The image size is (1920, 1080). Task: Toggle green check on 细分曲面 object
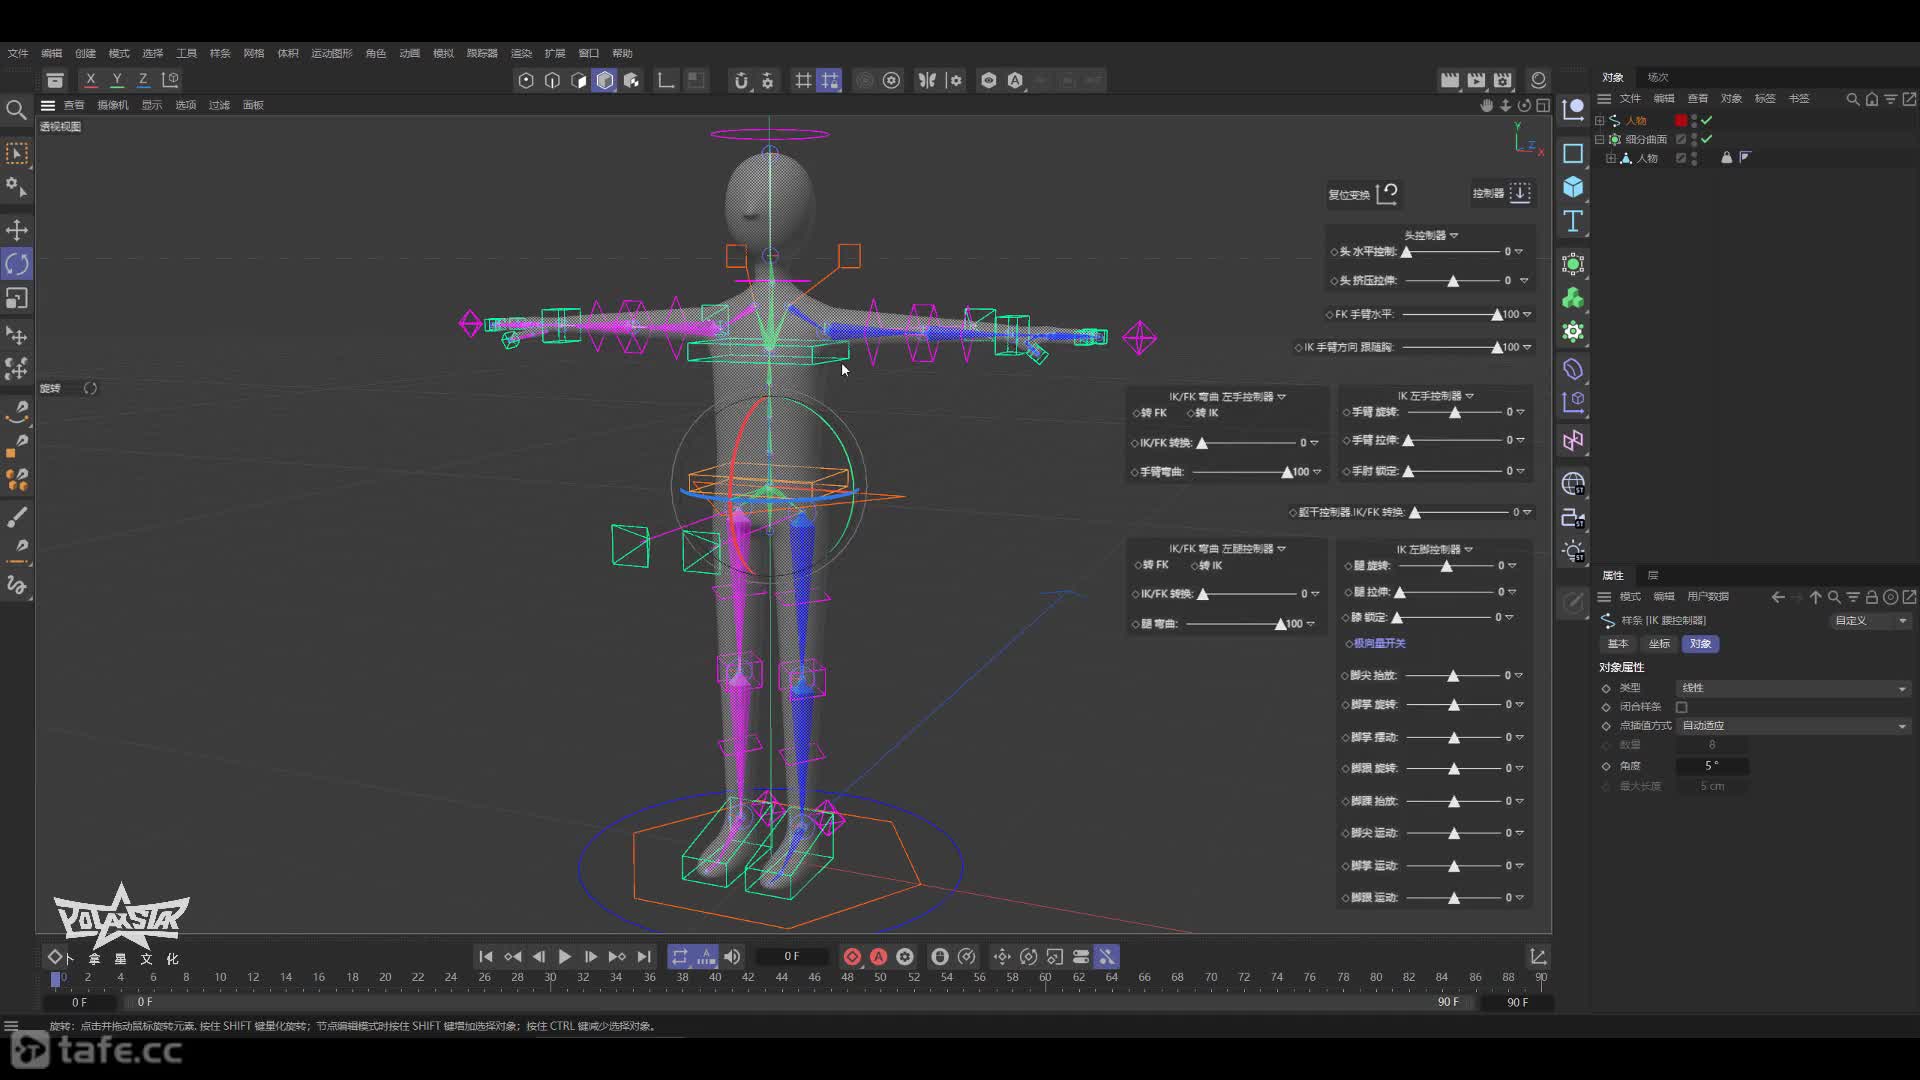1707,139
